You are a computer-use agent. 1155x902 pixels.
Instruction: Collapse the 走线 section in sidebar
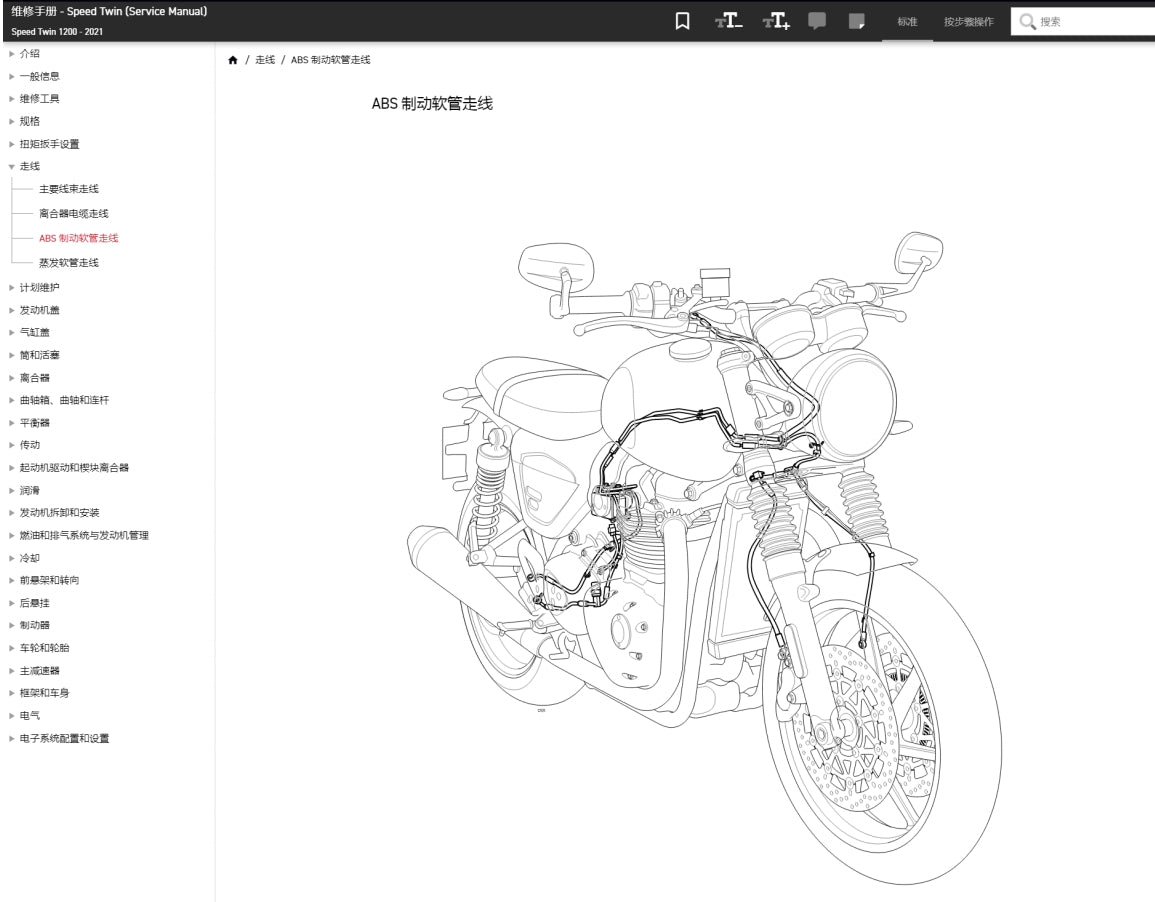(x=29, y=165)
